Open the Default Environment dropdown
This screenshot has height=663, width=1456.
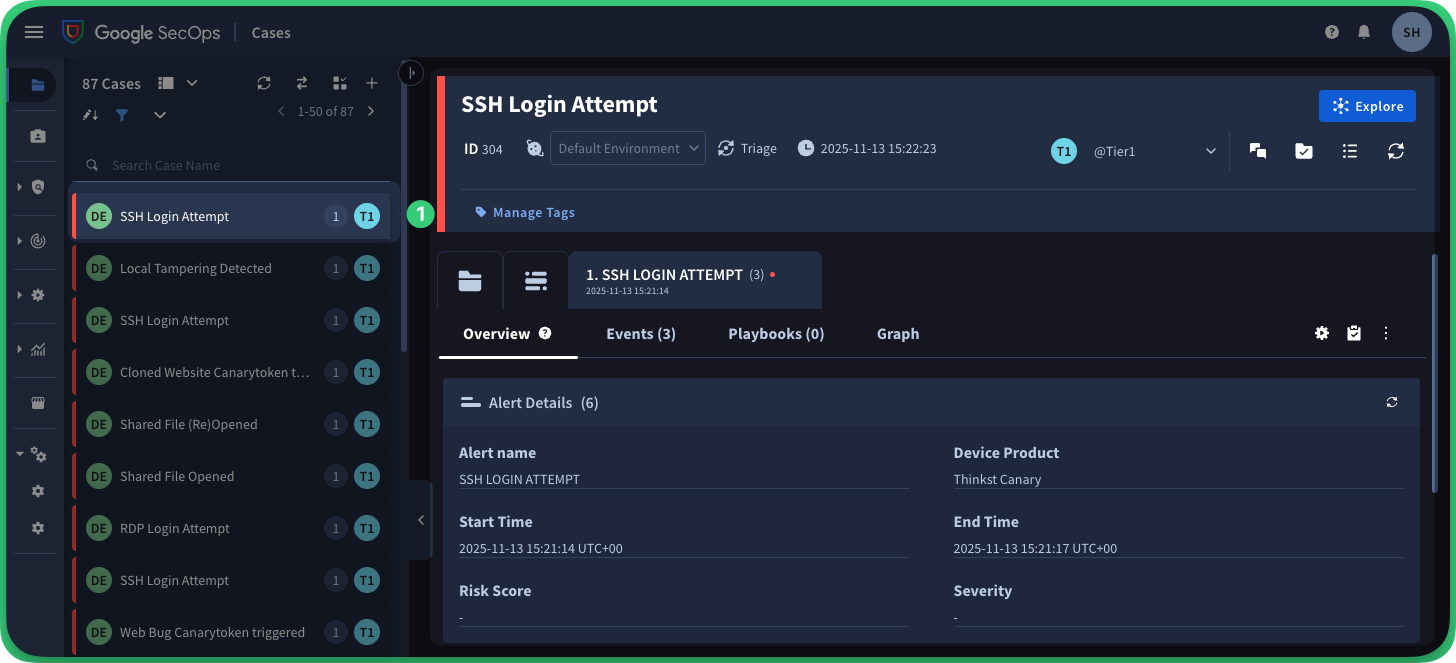point(627,148)
